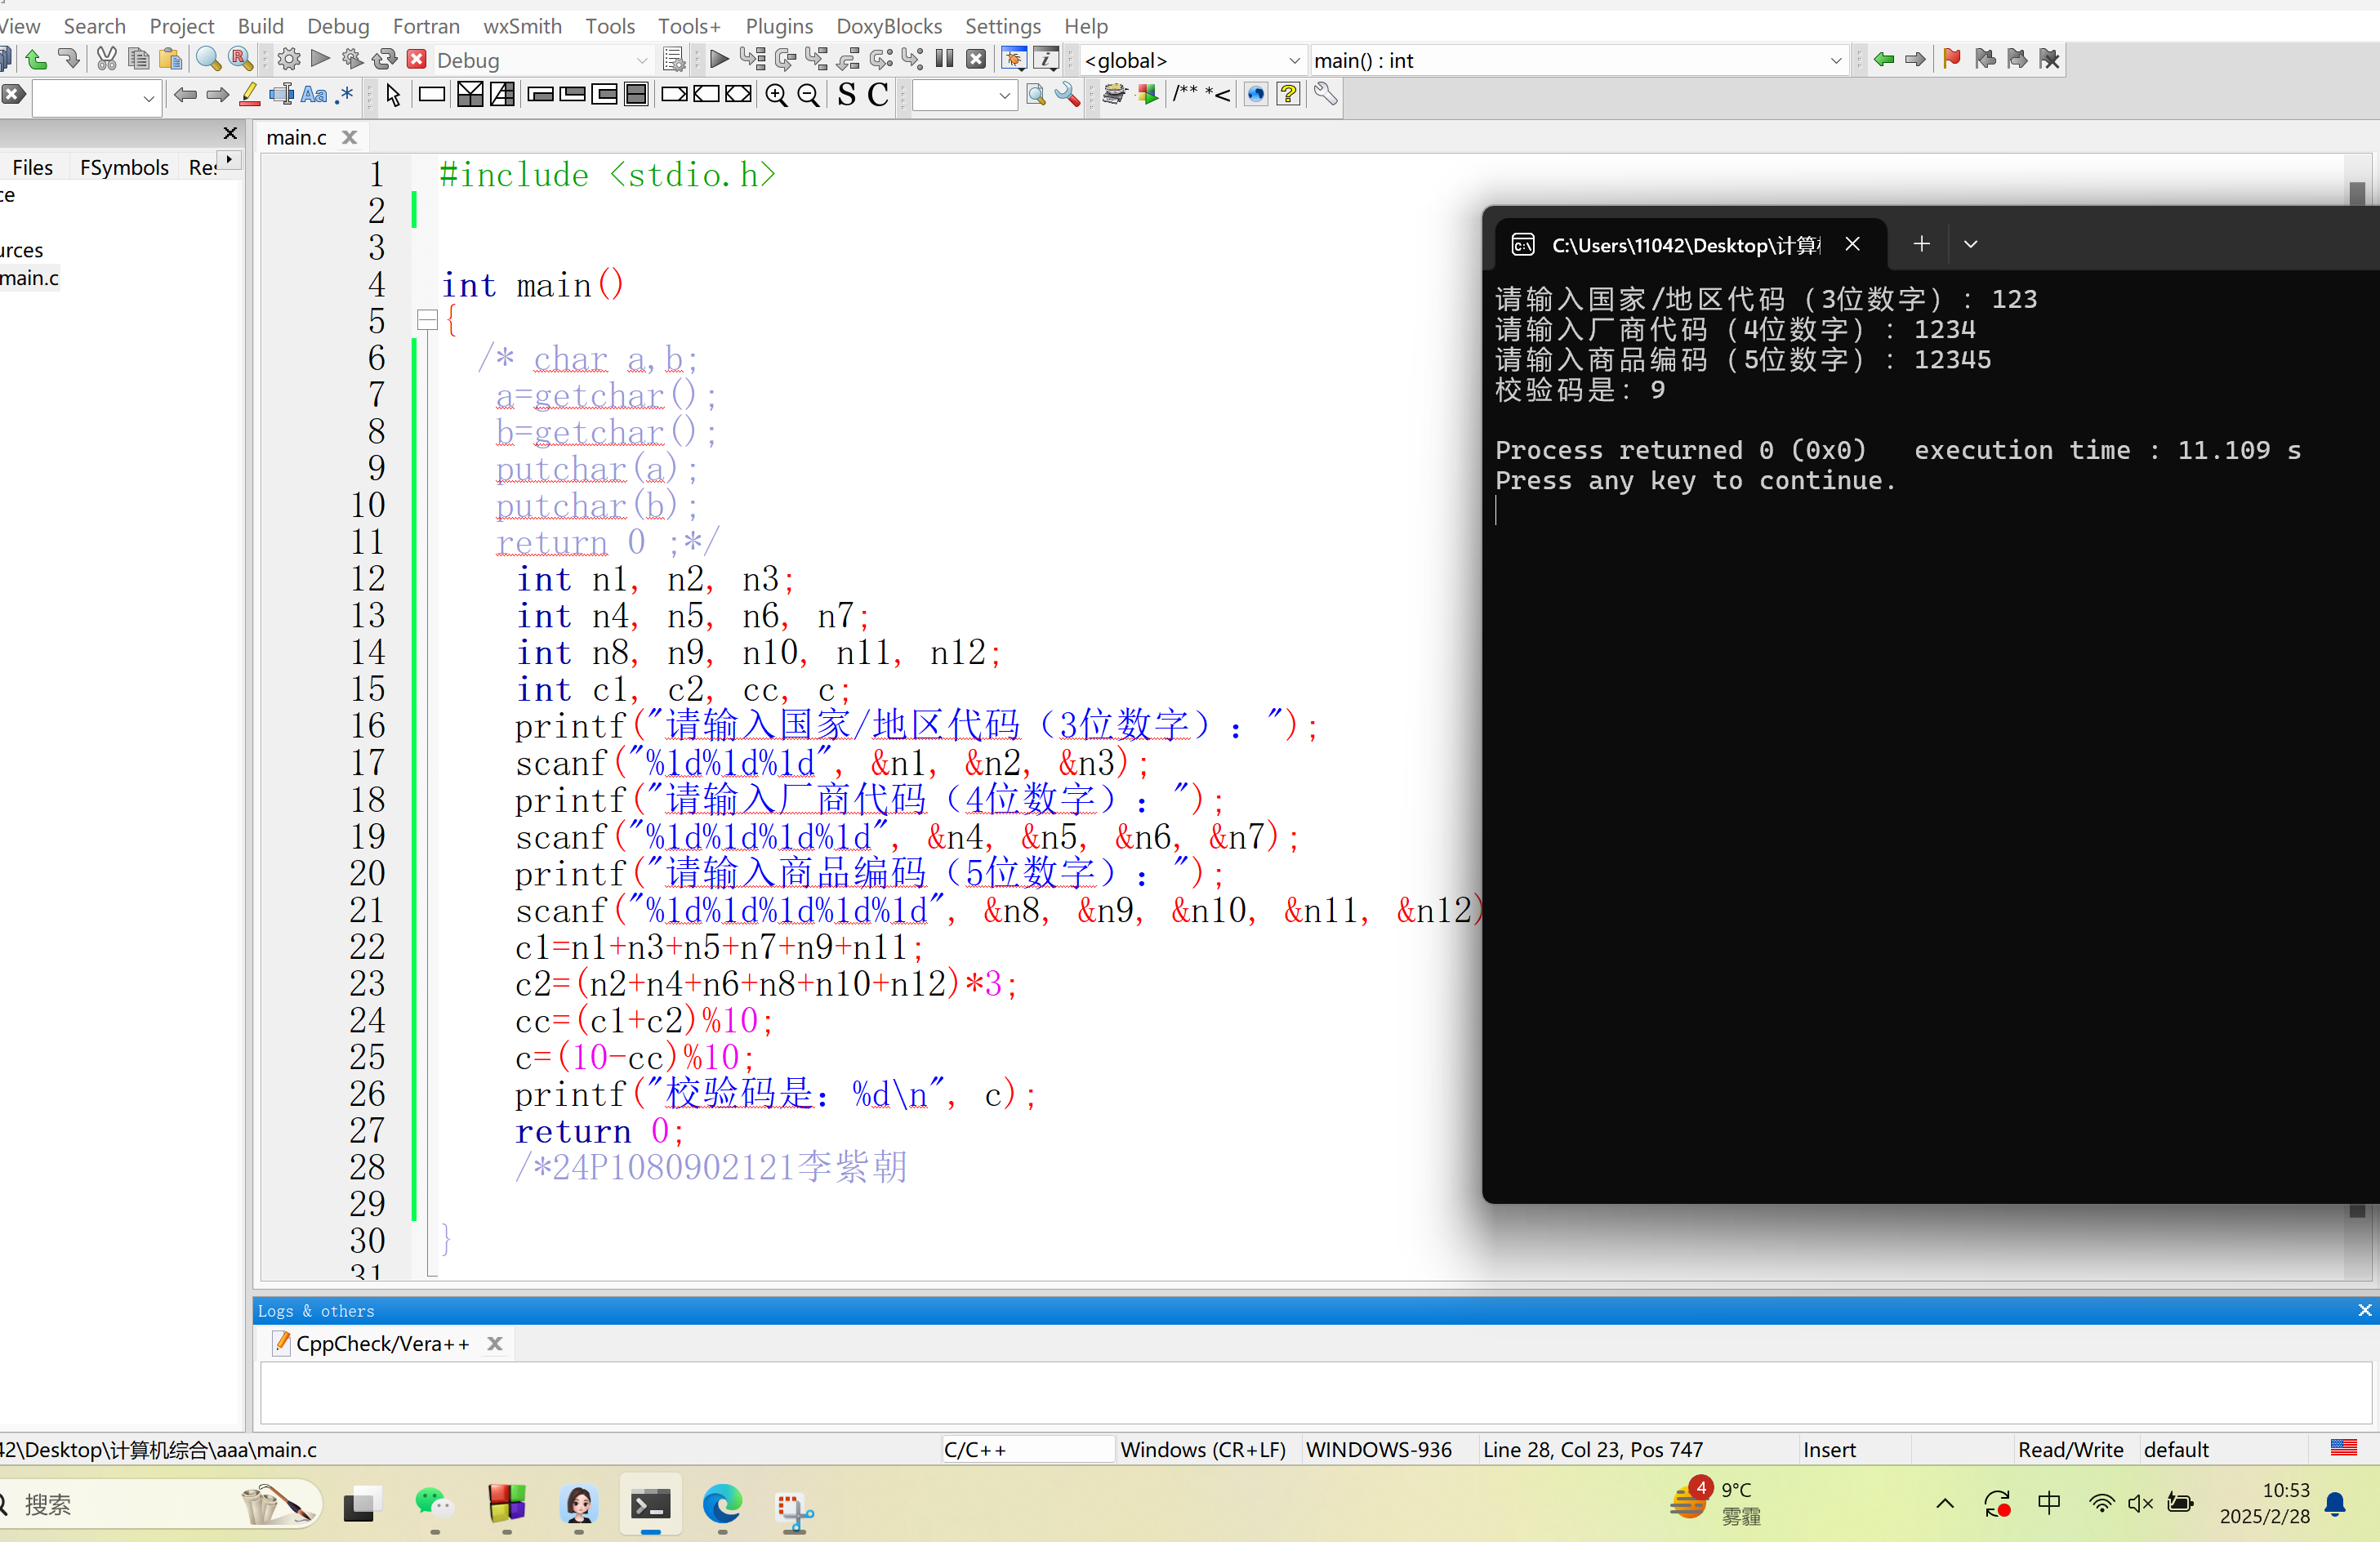Insert DoxyBlocks /** block comment
The image size is (2380, 1542).
1186,95
